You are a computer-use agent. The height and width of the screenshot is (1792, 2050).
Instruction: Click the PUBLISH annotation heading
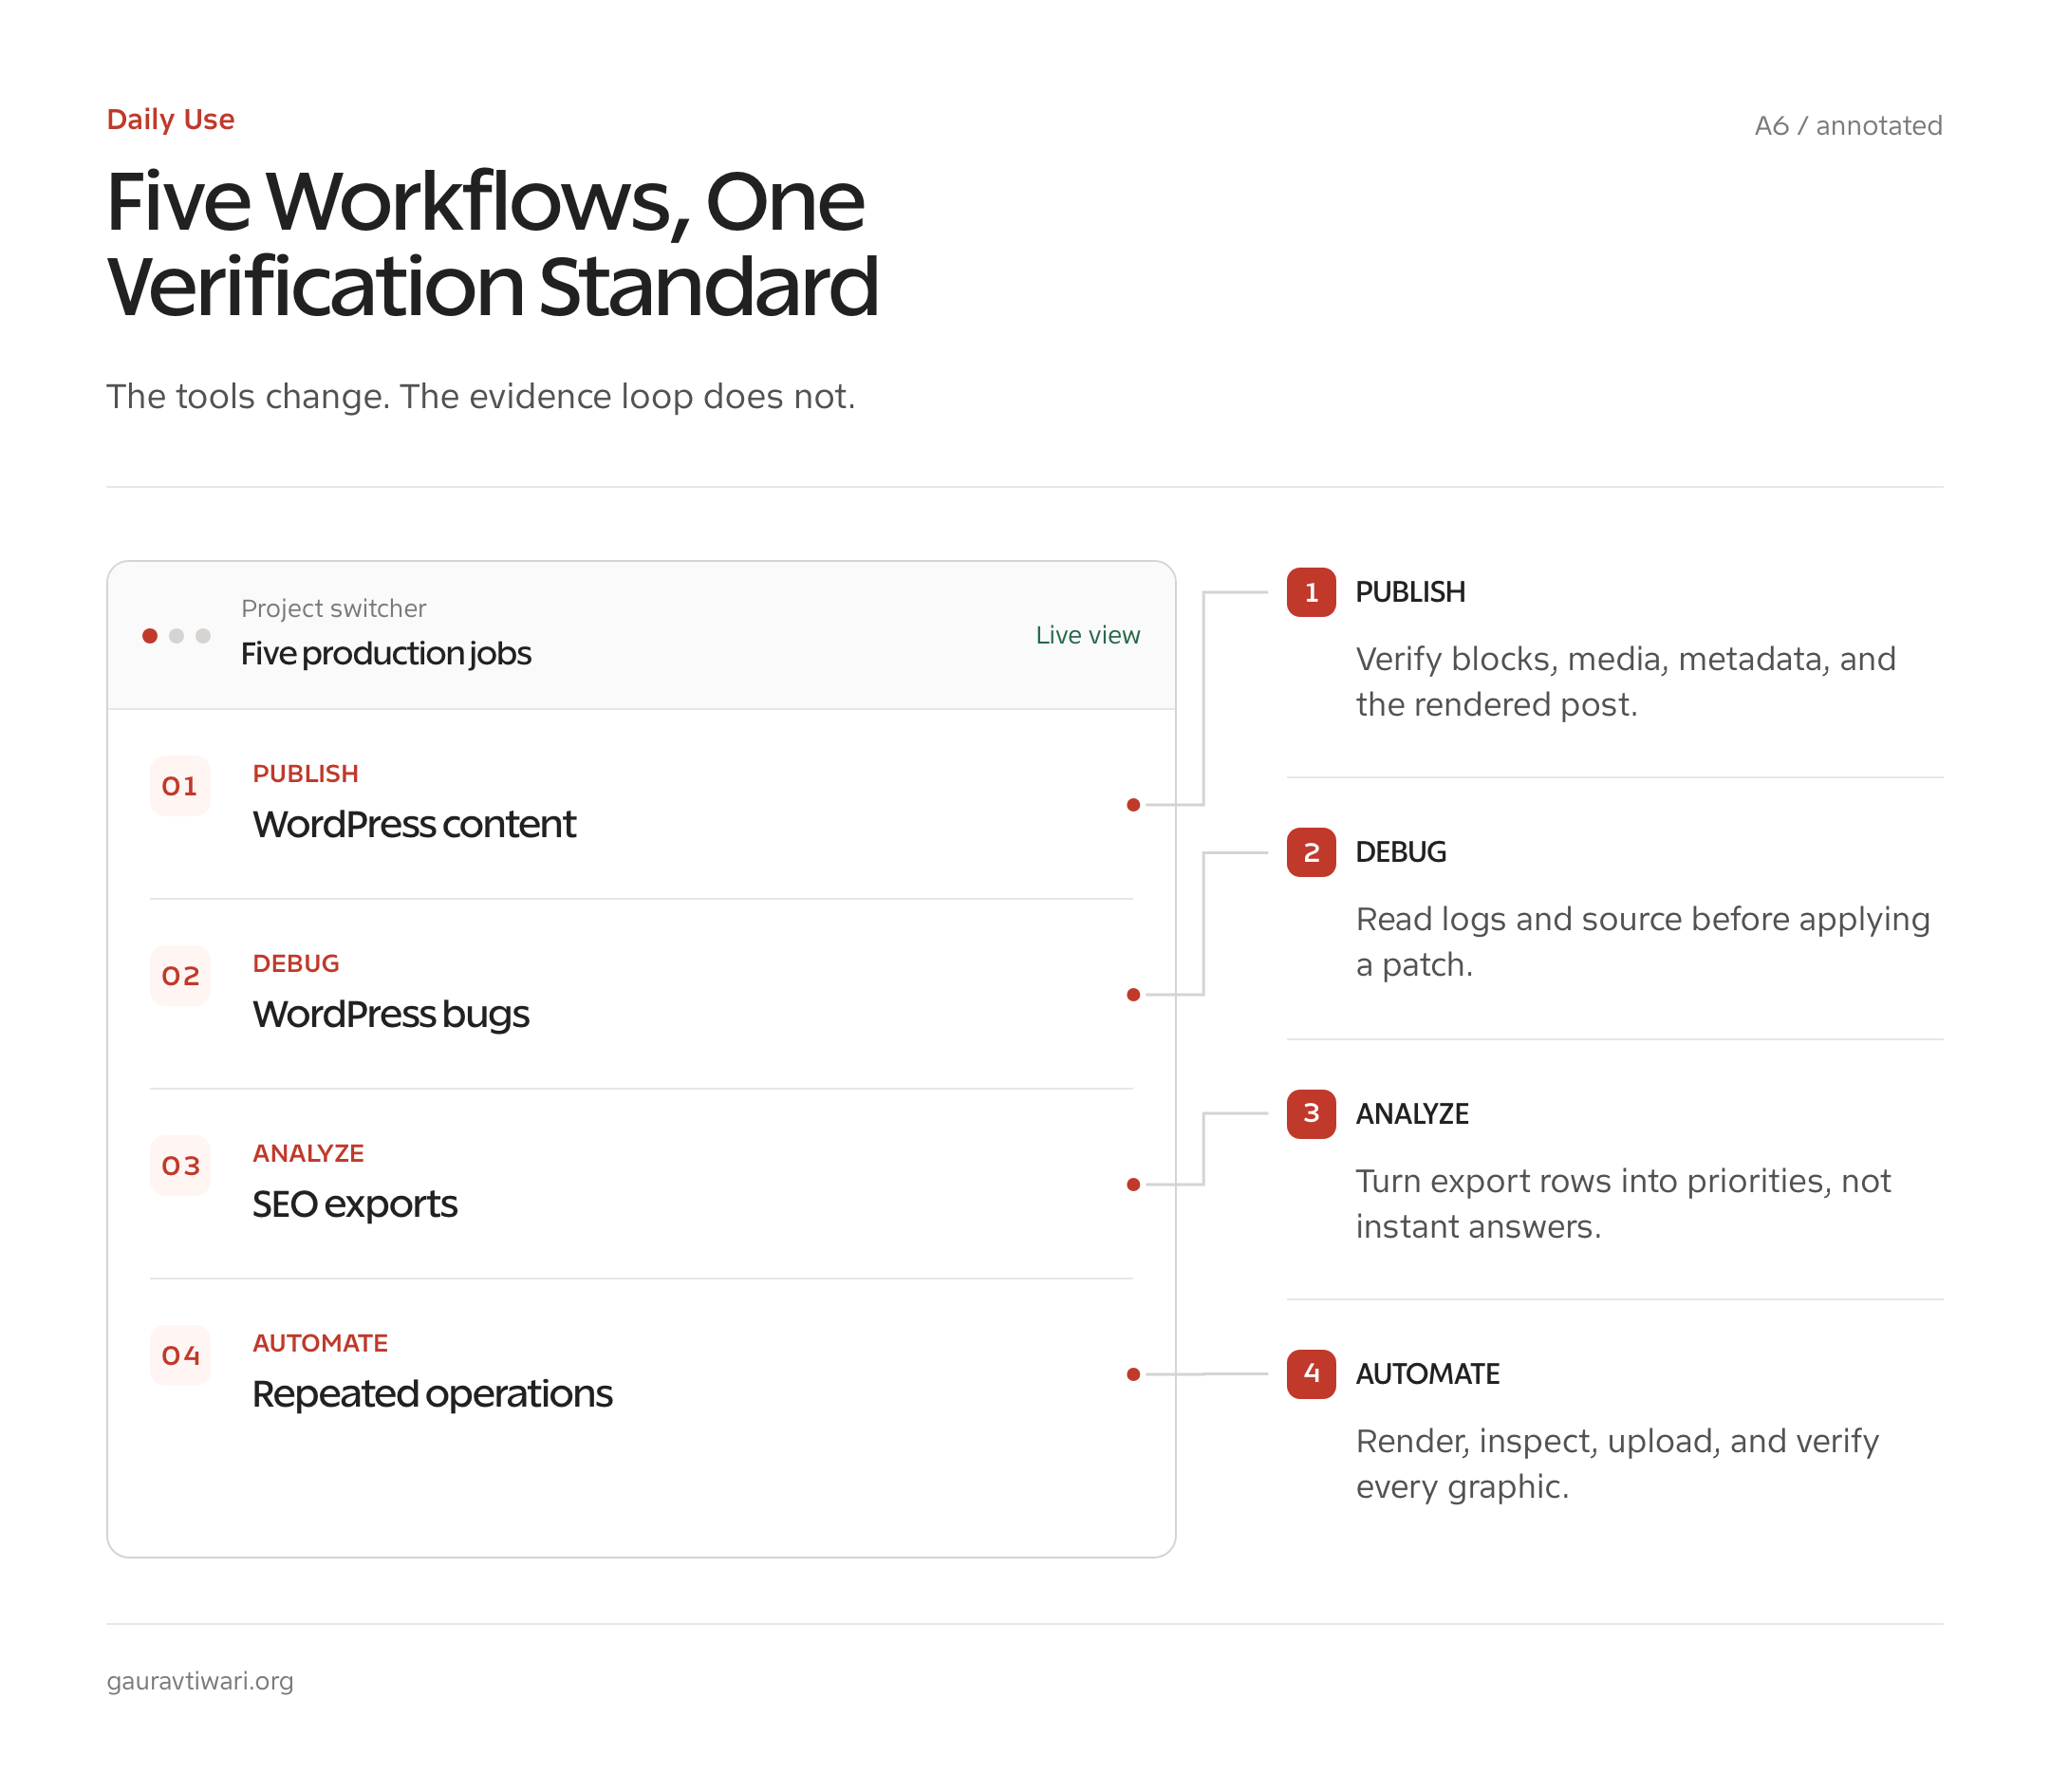point(1410,592)
